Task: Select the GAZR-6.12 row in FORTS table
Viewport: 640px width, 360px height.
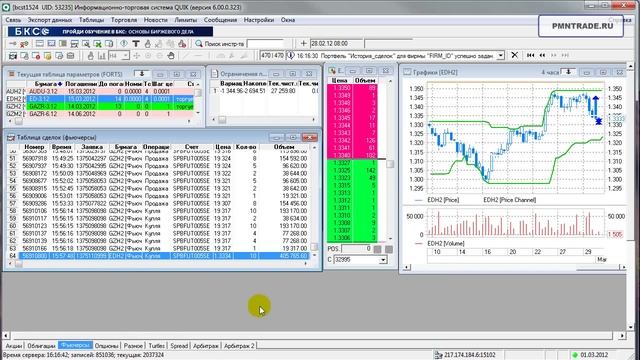Action: click(100, 114)
